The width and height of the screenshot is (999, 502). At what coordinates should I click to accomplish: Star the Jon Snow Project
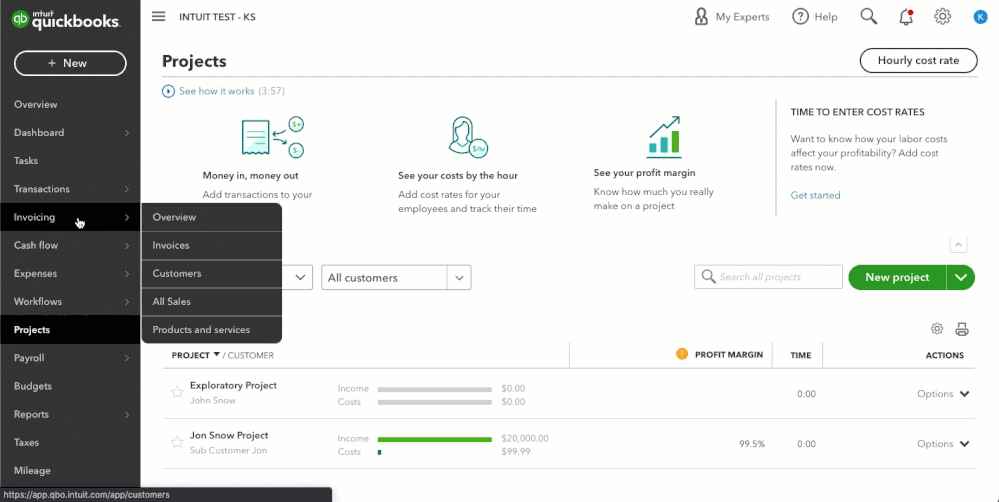[x=177, y=442]
